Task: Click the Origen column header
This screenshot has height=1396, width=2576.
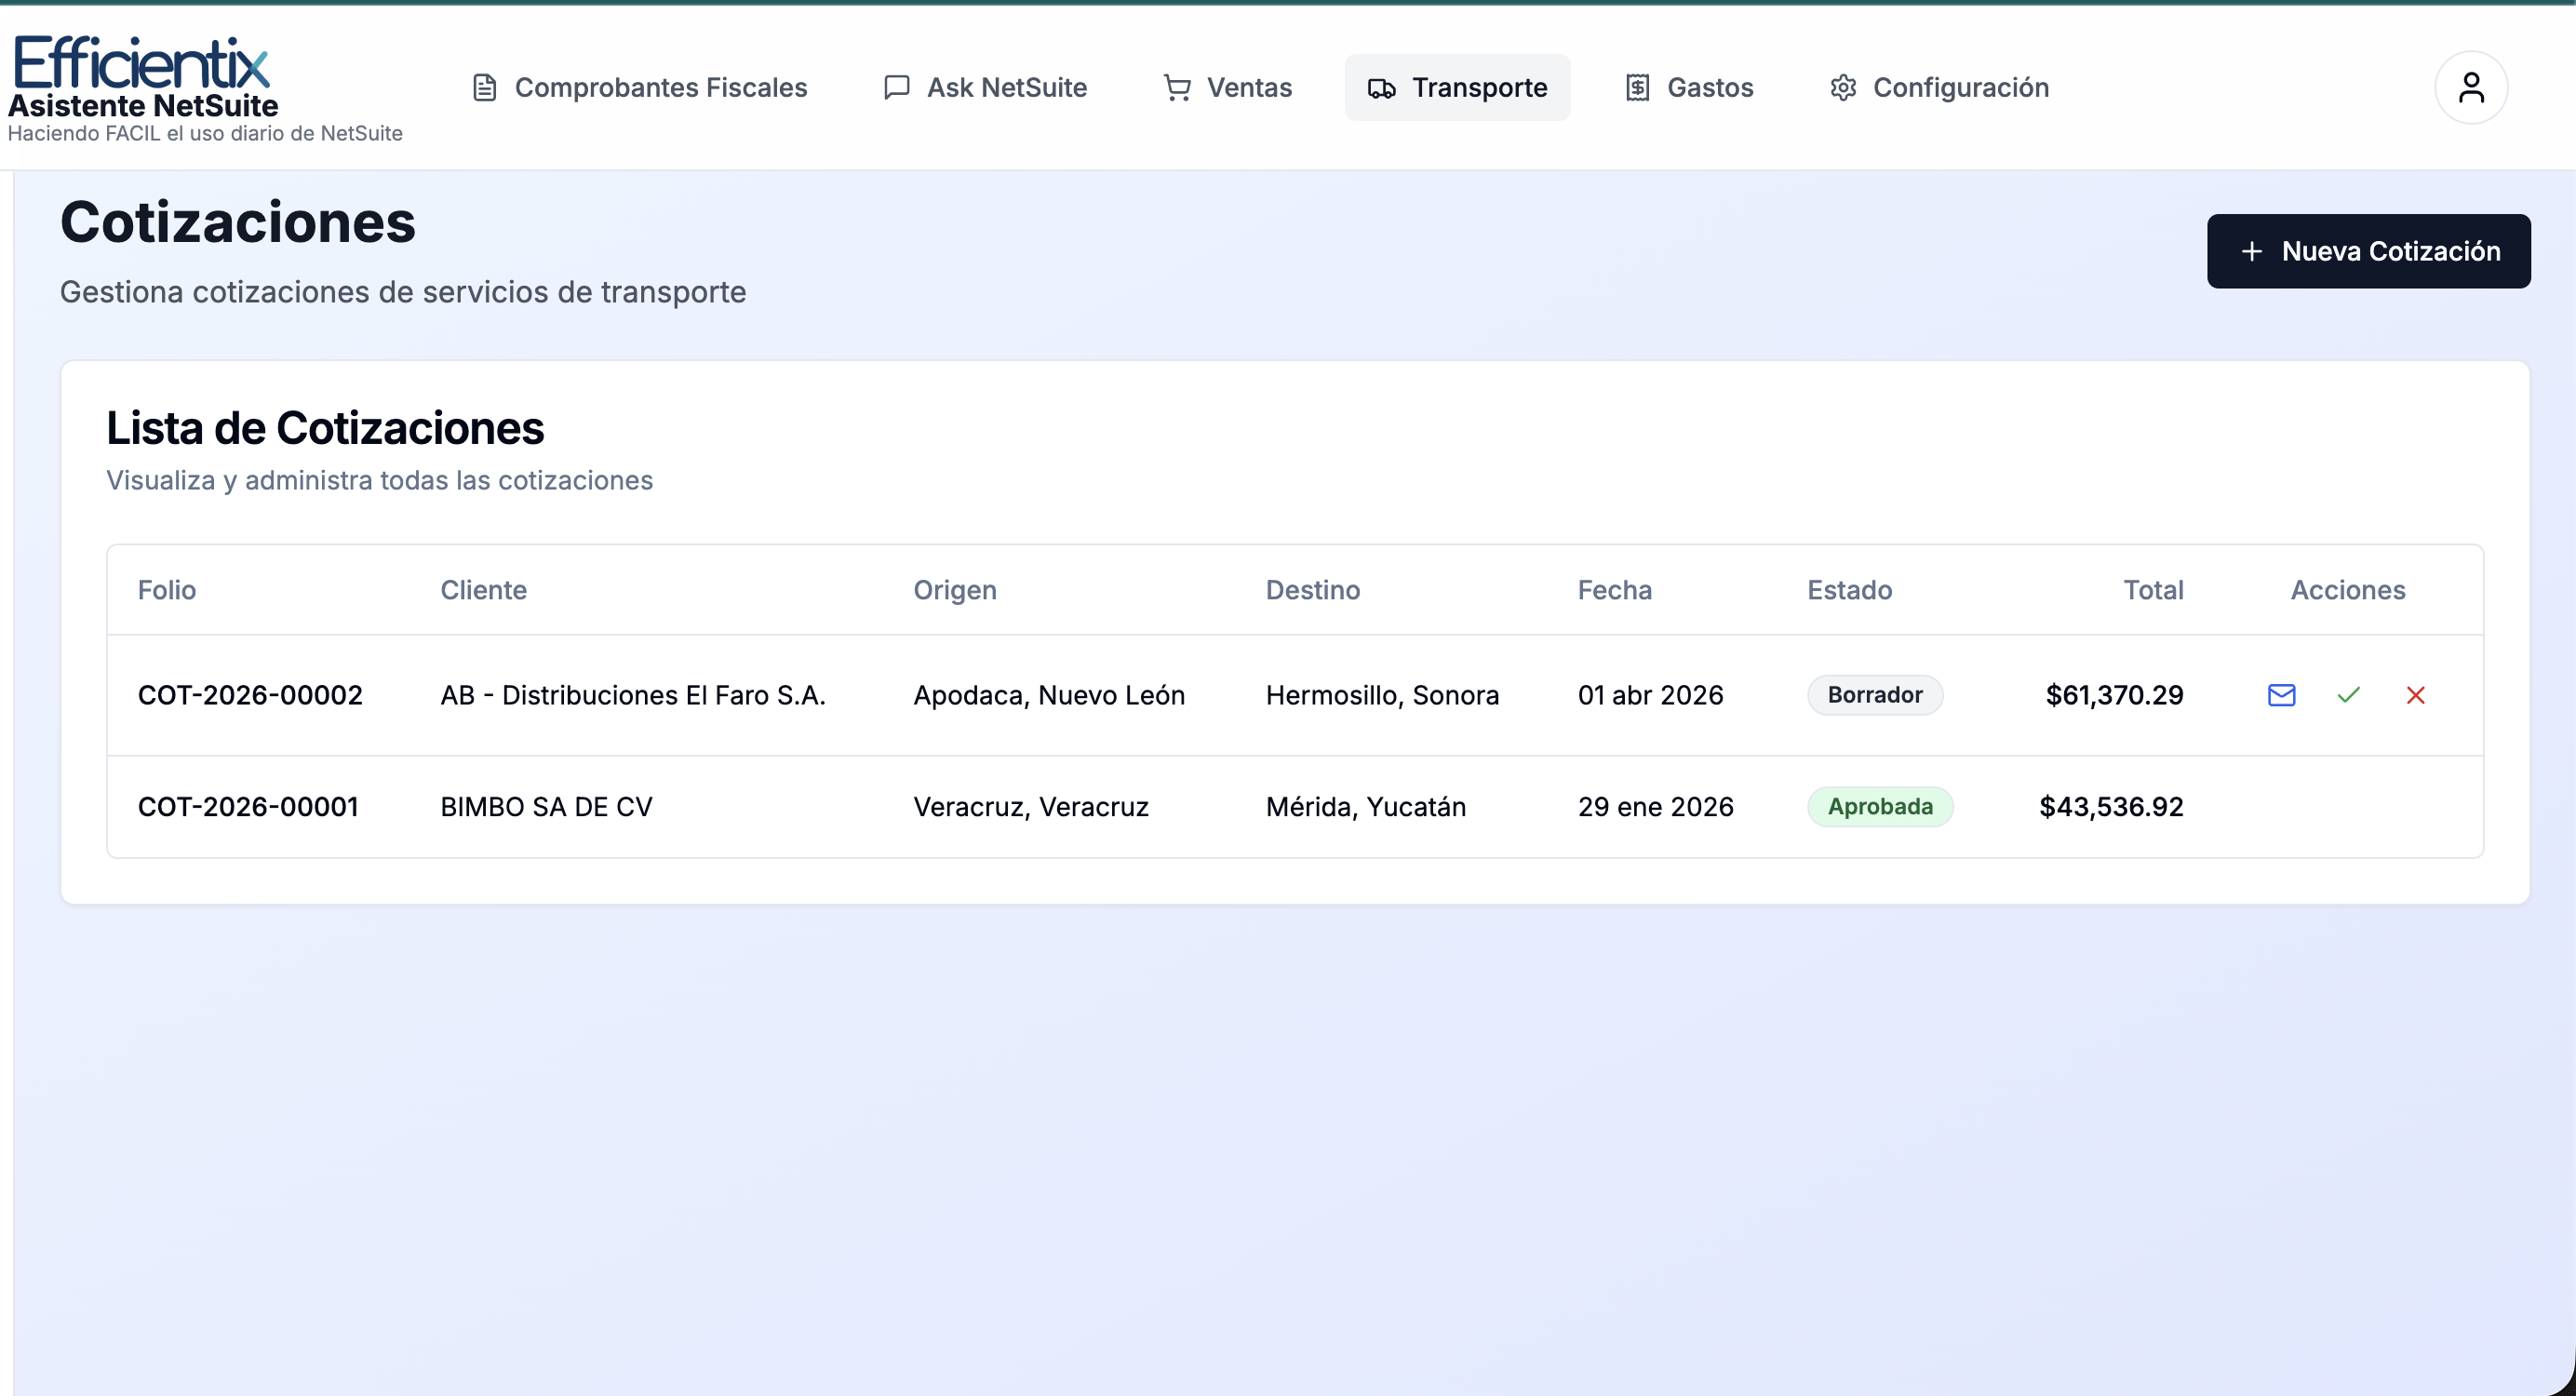Action: (x=955, y=590)
